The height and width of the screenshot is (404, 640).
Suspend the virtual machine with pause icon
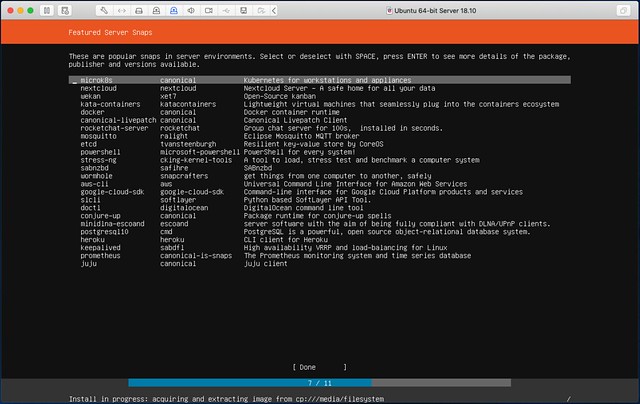point(47,11)
